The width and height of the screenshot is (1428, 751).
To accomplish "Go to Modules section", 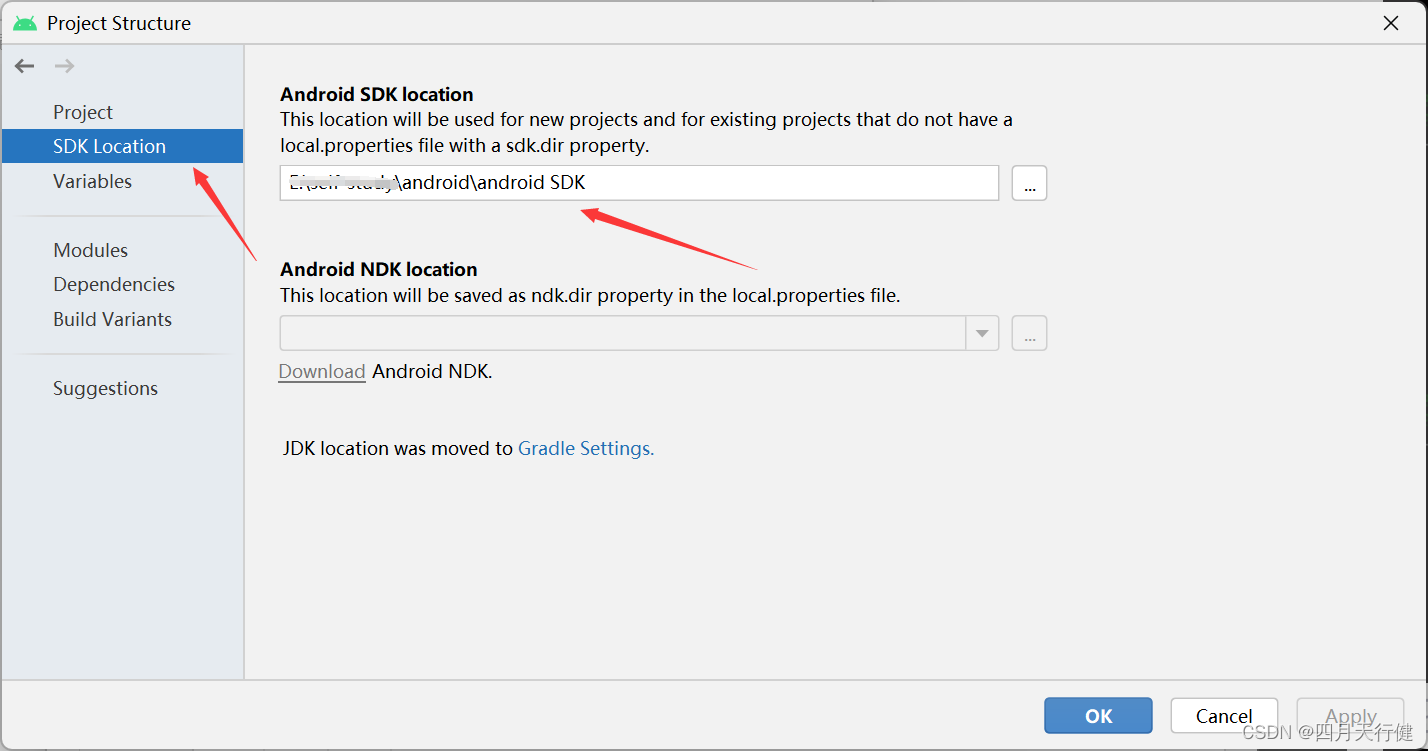I will pos(91,250).
